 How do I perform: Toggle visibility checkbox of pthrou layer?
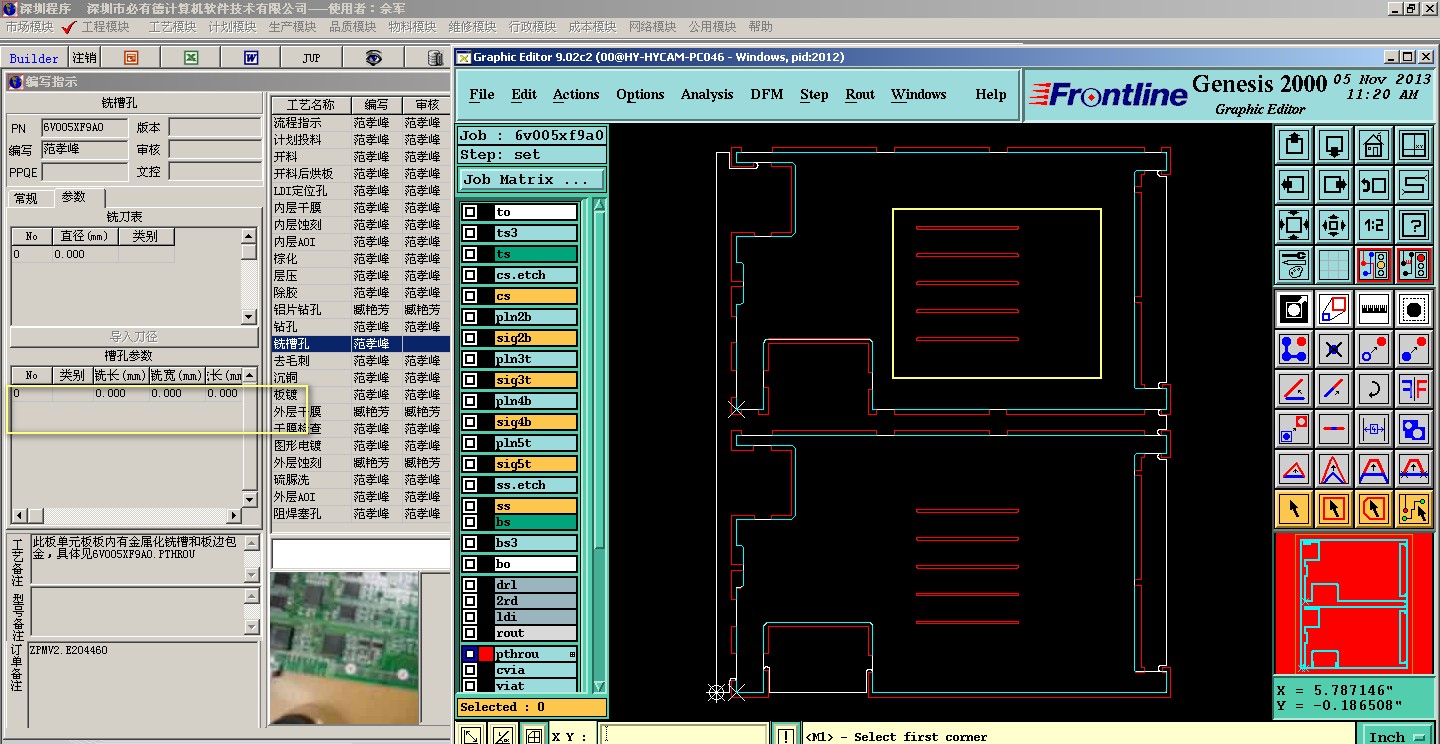click(470, 654)
